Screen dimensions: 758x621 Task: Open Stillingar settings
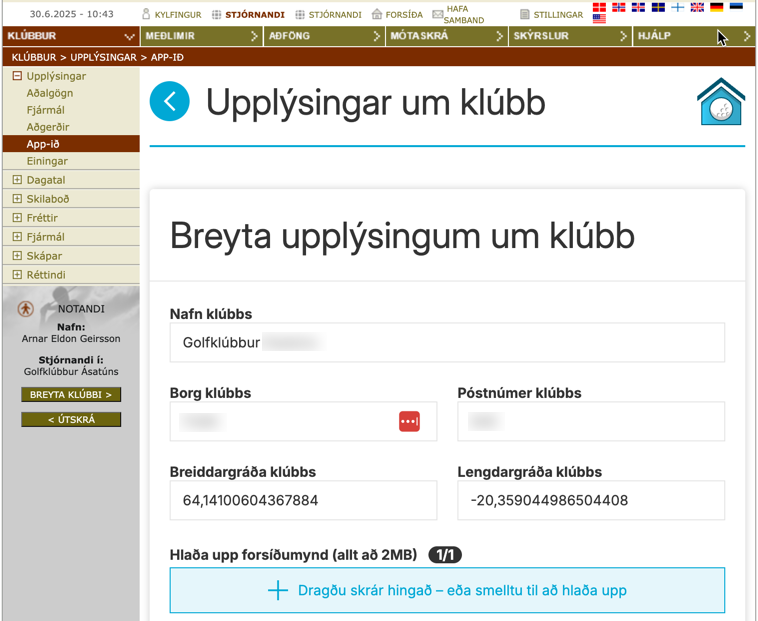[551, 14]
